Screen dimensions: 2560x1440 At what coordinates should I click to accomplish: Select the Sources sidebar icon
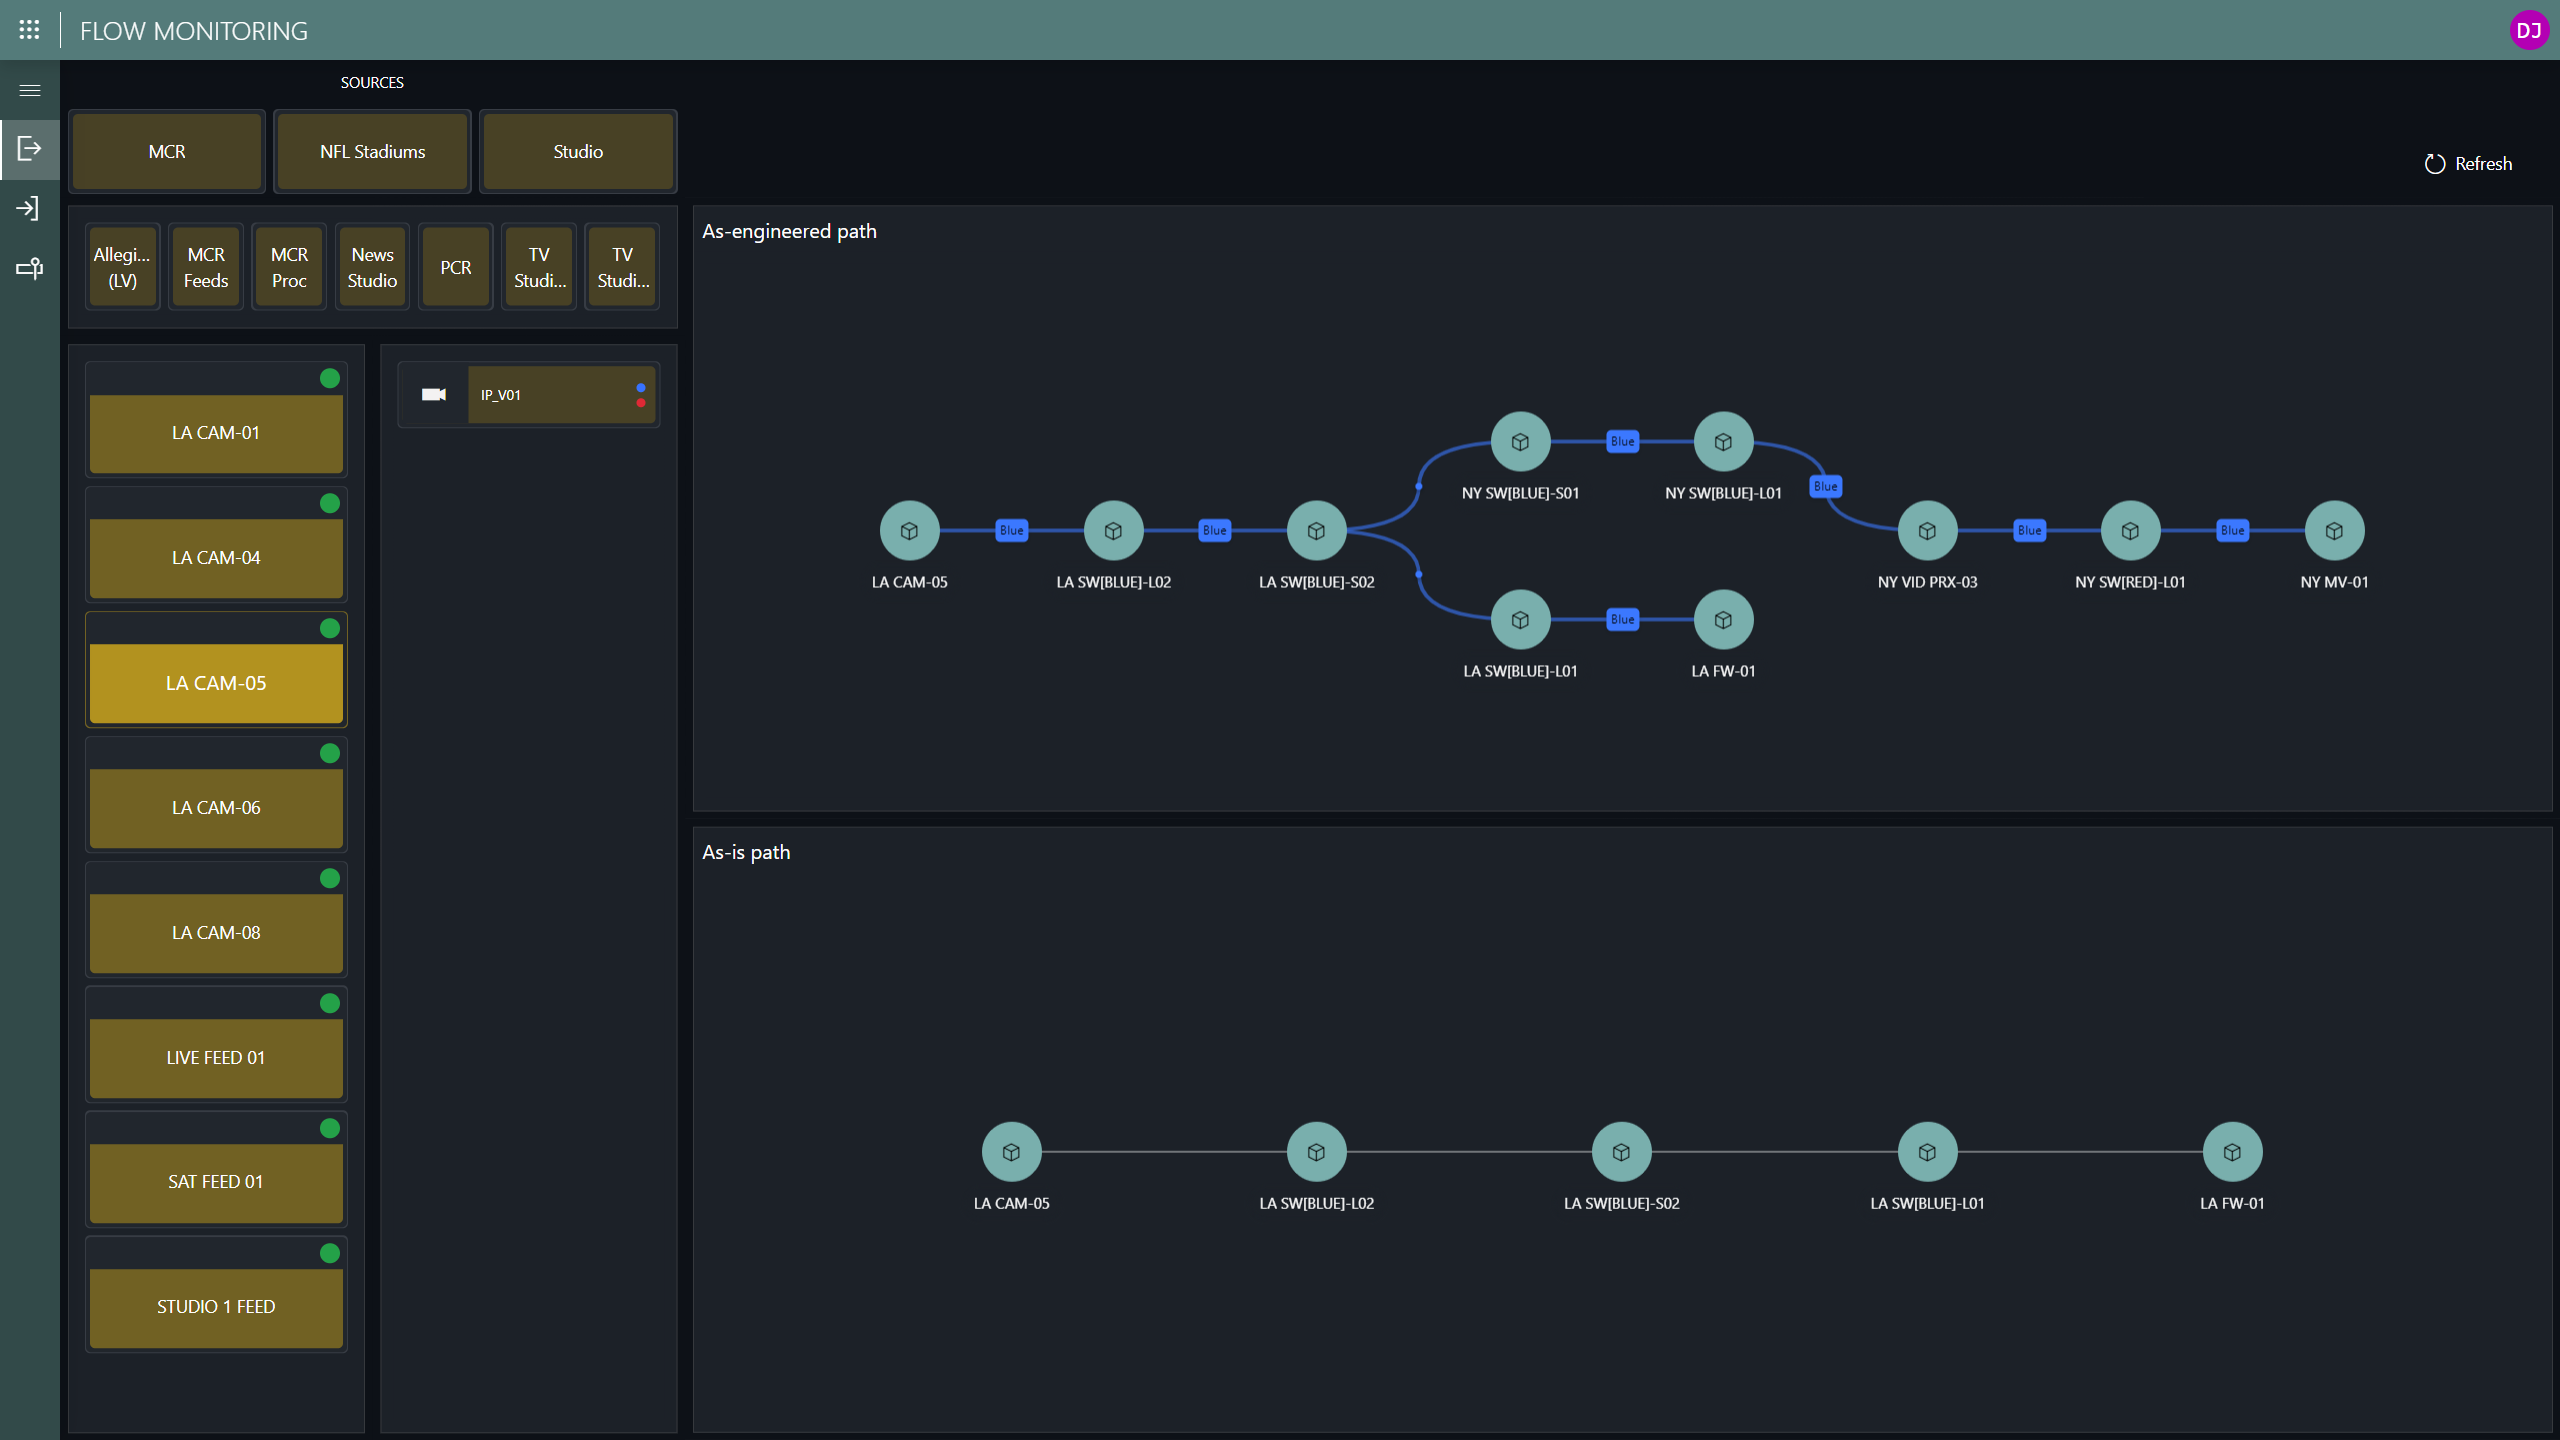pos(30,149)
